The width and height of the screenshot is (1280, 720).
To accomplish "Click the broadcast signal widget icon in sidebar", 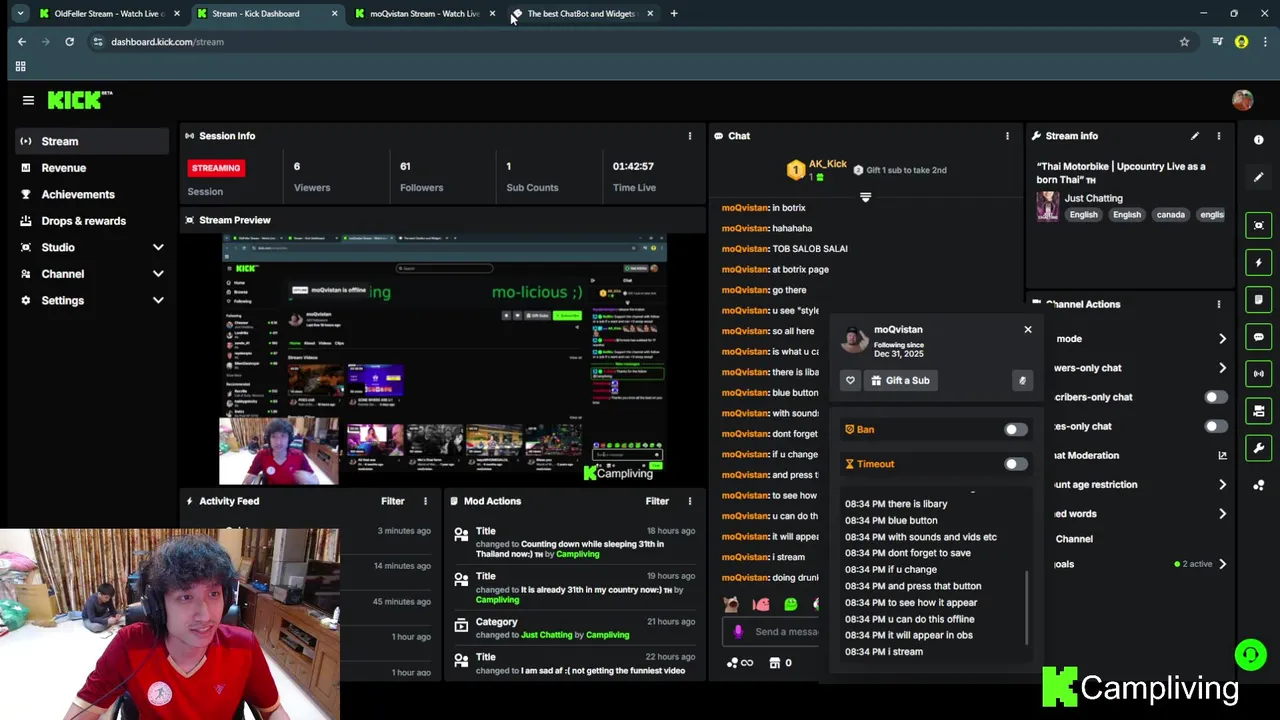I will [x=1259, y=374].
